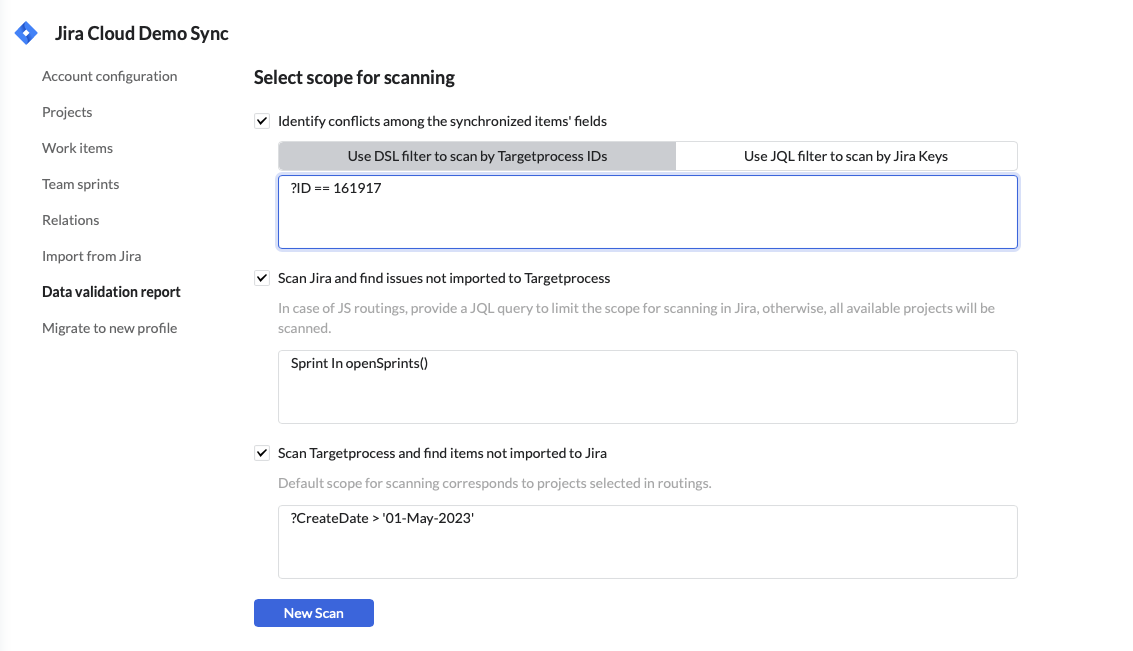Image resolution: width=1133 pixels, height=651 pixels.
Task: Switch to 'Use JQL filter to scan by Jira Keys' tab
Action: (x=846, y=156)
